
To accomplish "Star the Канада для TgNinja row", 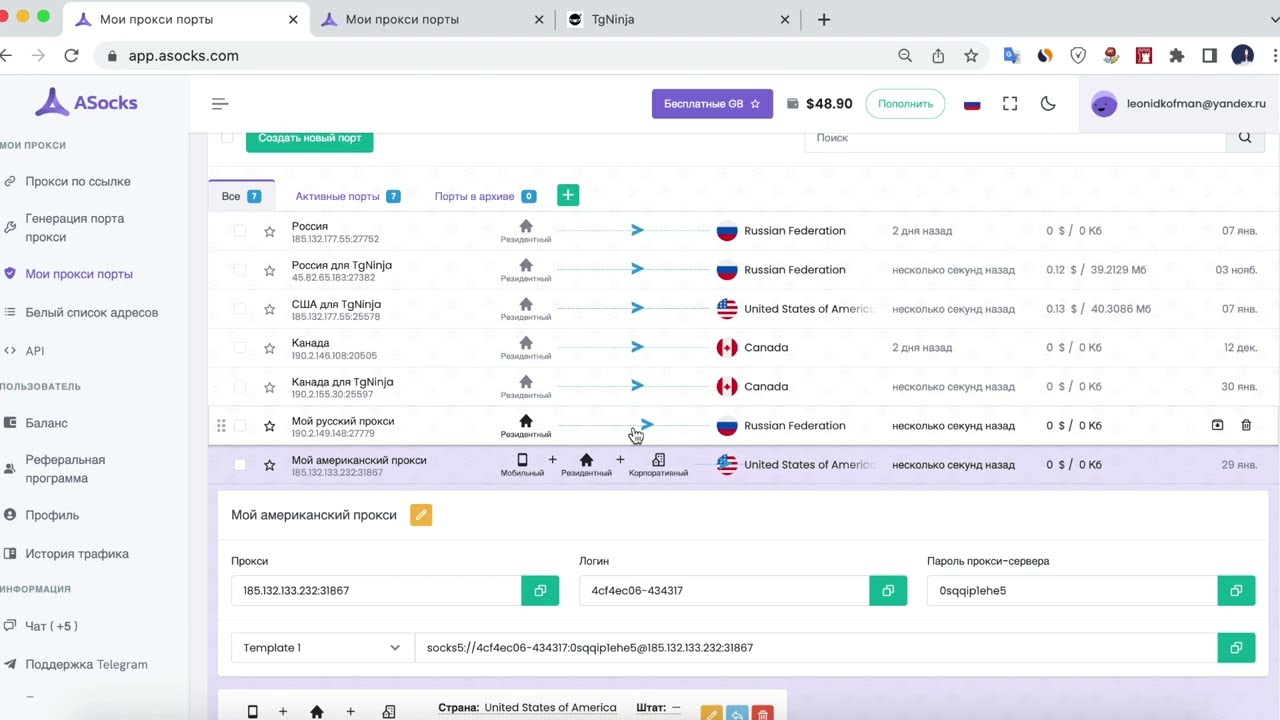I will 269,387.
